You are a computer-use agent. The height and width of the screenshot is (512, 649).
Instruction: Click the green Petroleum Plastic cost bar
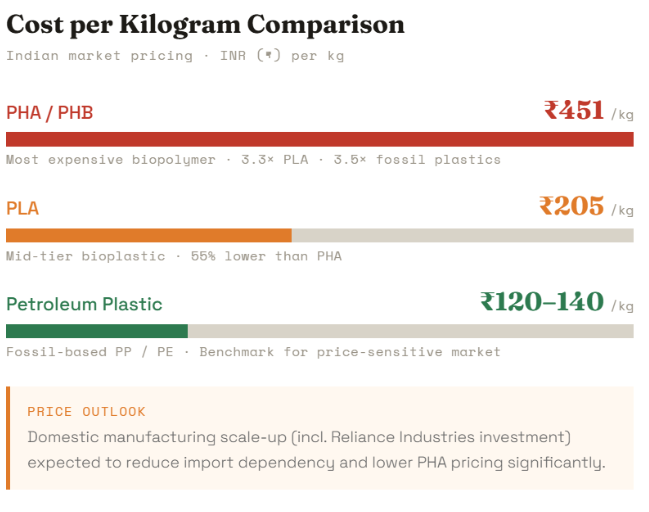pyautogui.click(x=97, y=331)
